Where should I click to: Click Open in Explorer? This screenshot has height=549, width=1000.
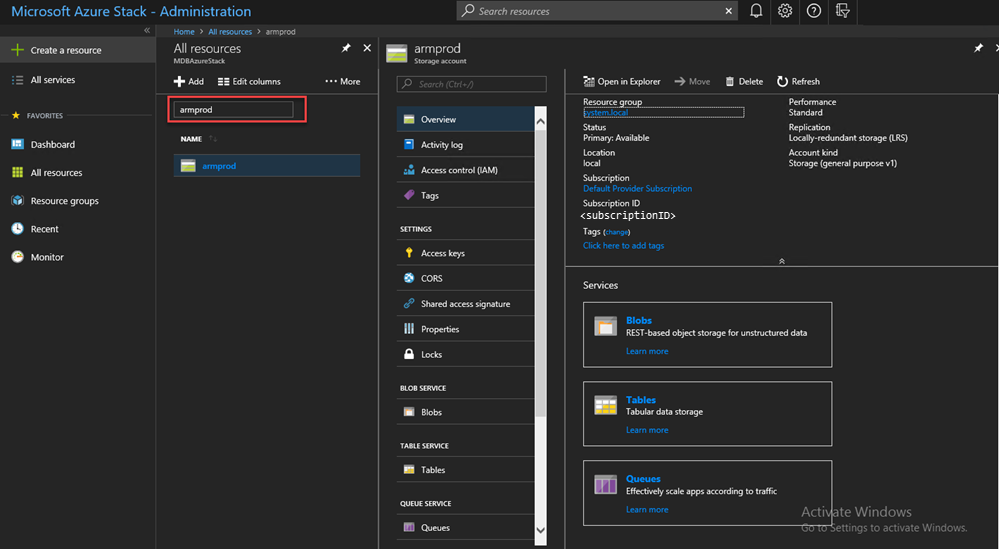[622, 81]
